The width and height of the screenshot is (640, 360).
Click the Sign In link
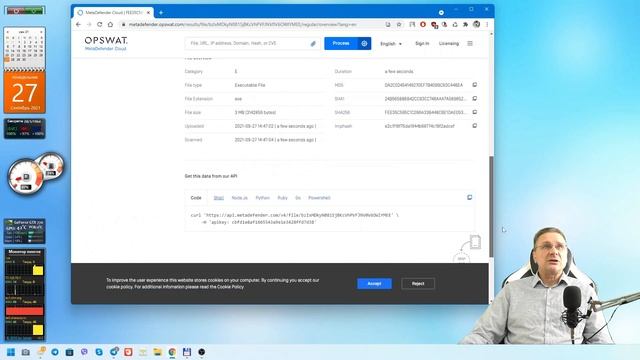coord(422,43)
